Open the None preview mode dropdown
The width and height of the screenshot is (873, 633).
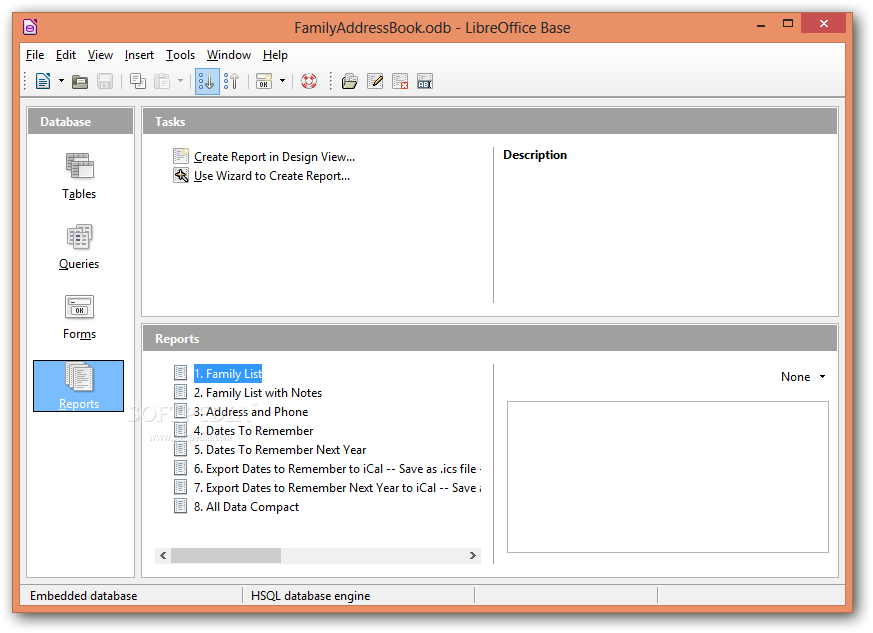803,377
